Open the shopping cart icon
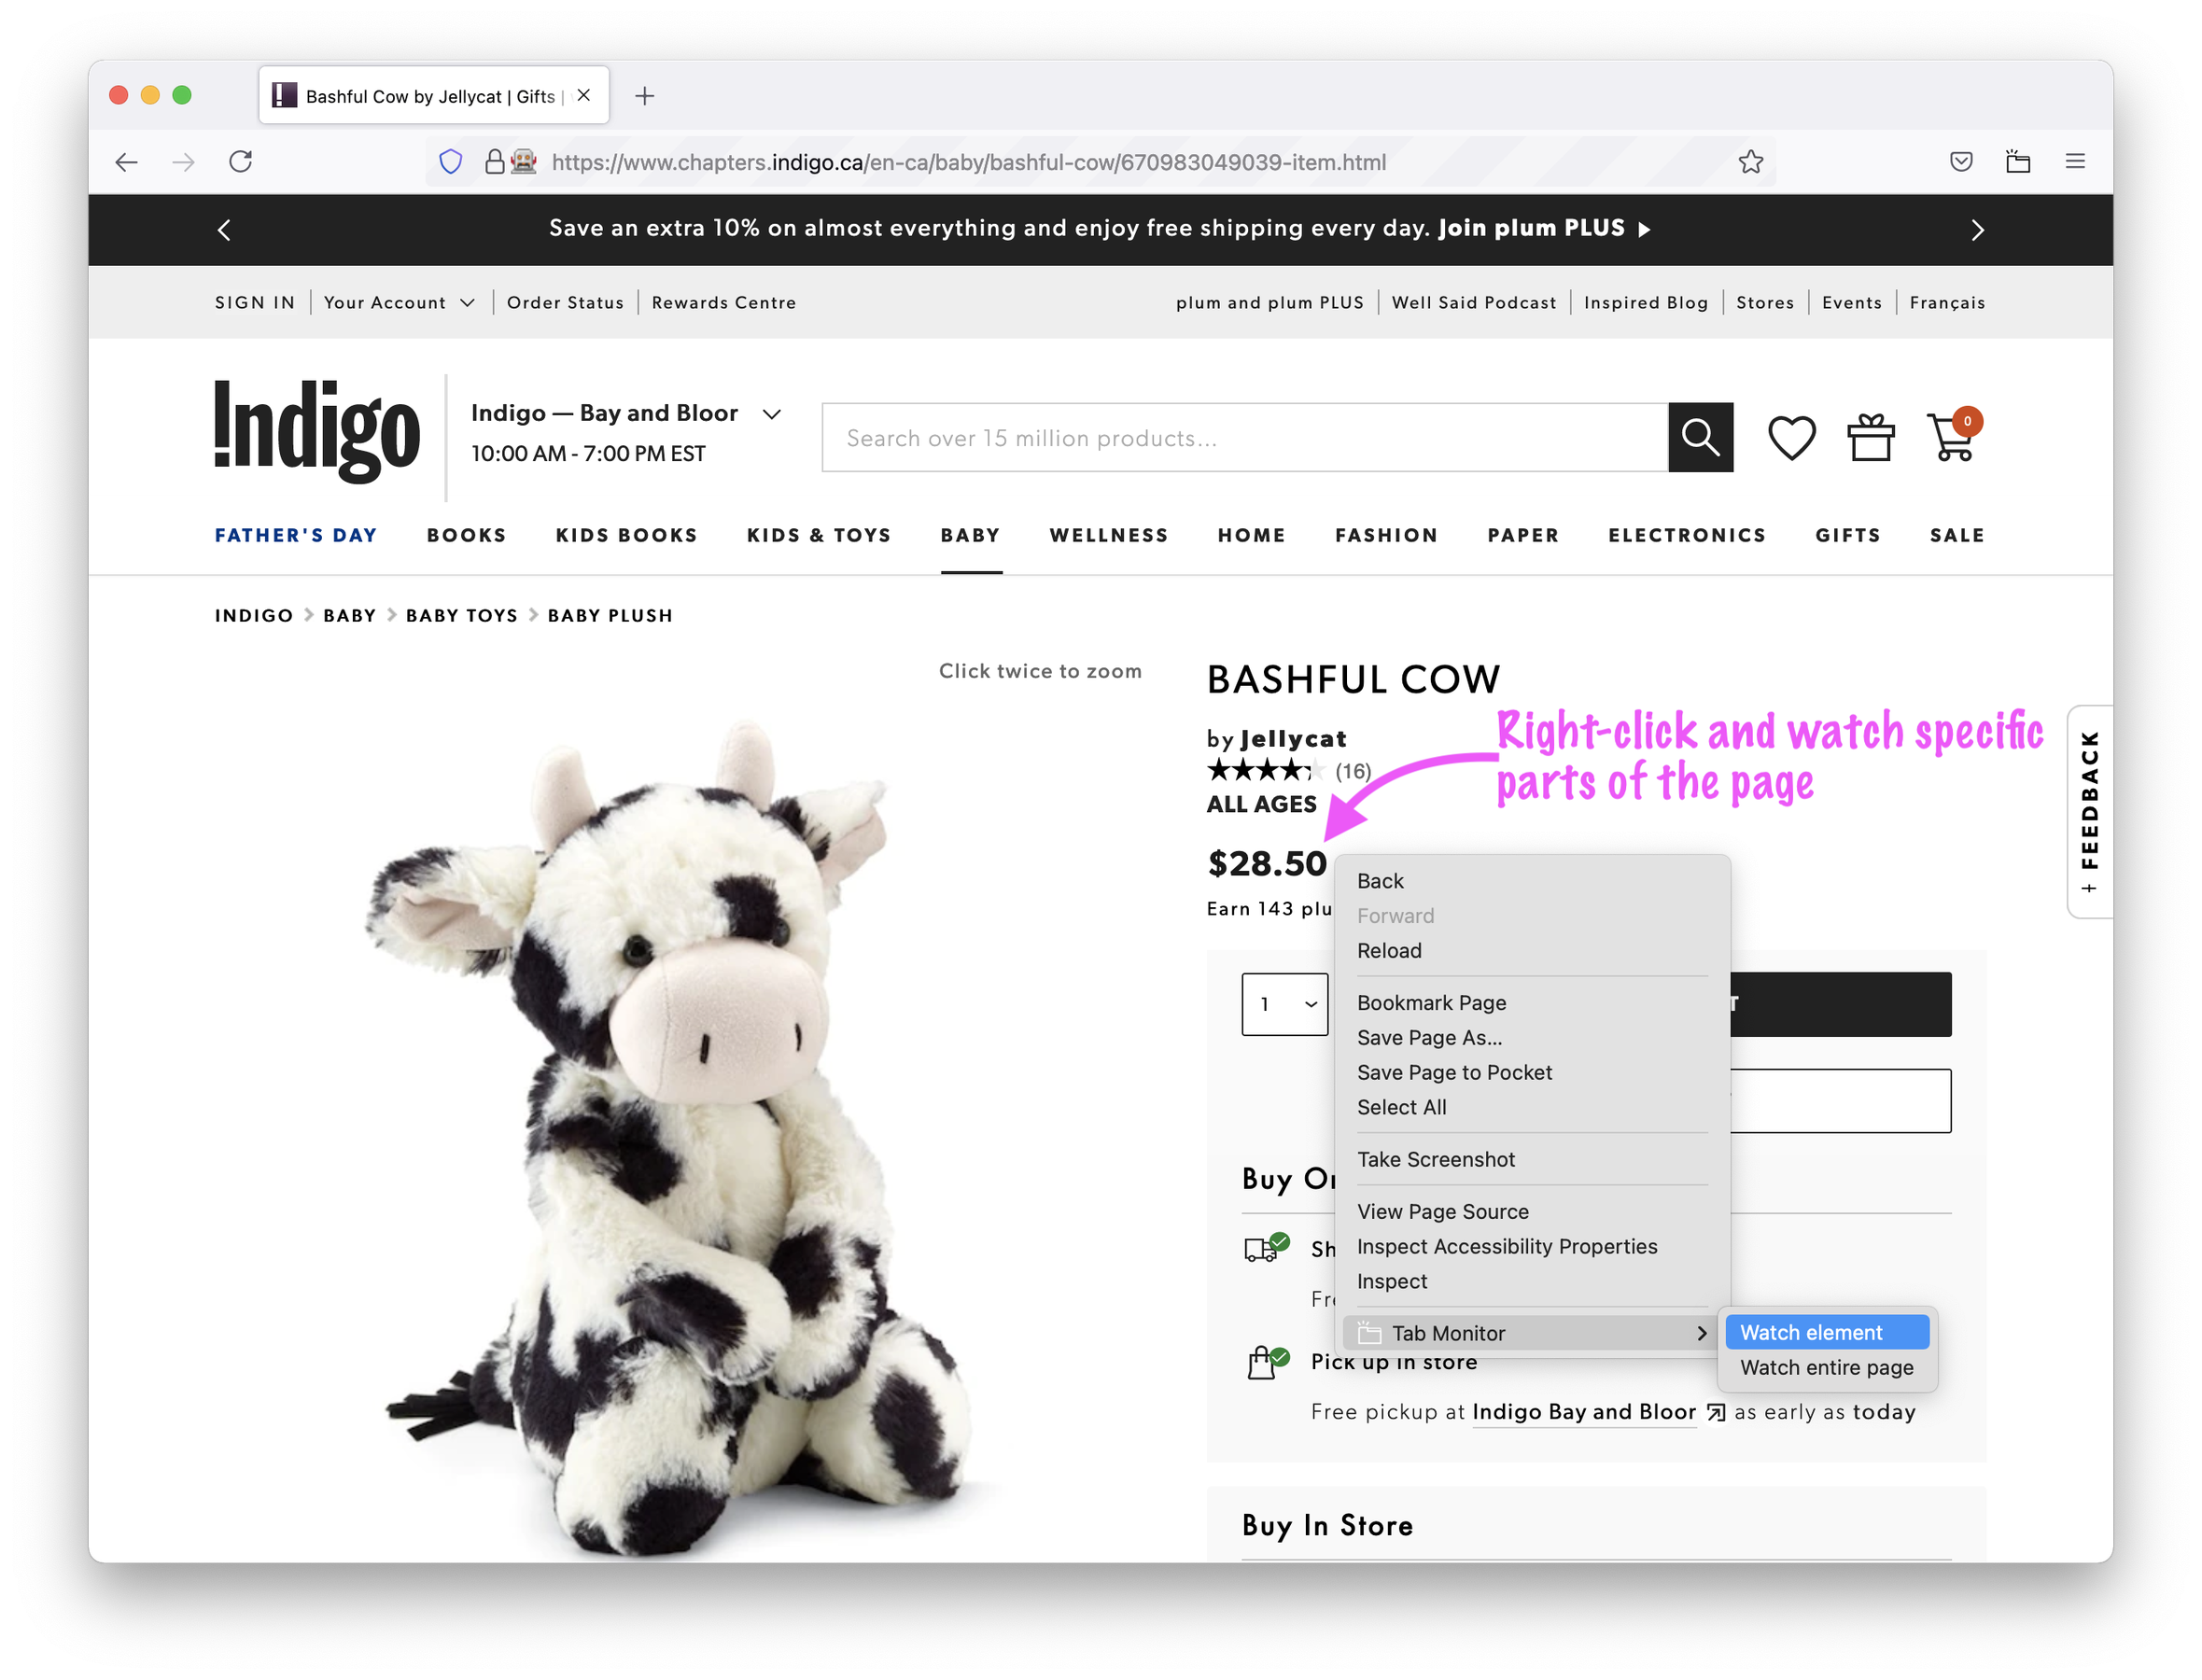2202x1680 pixels. (1953, 436)
